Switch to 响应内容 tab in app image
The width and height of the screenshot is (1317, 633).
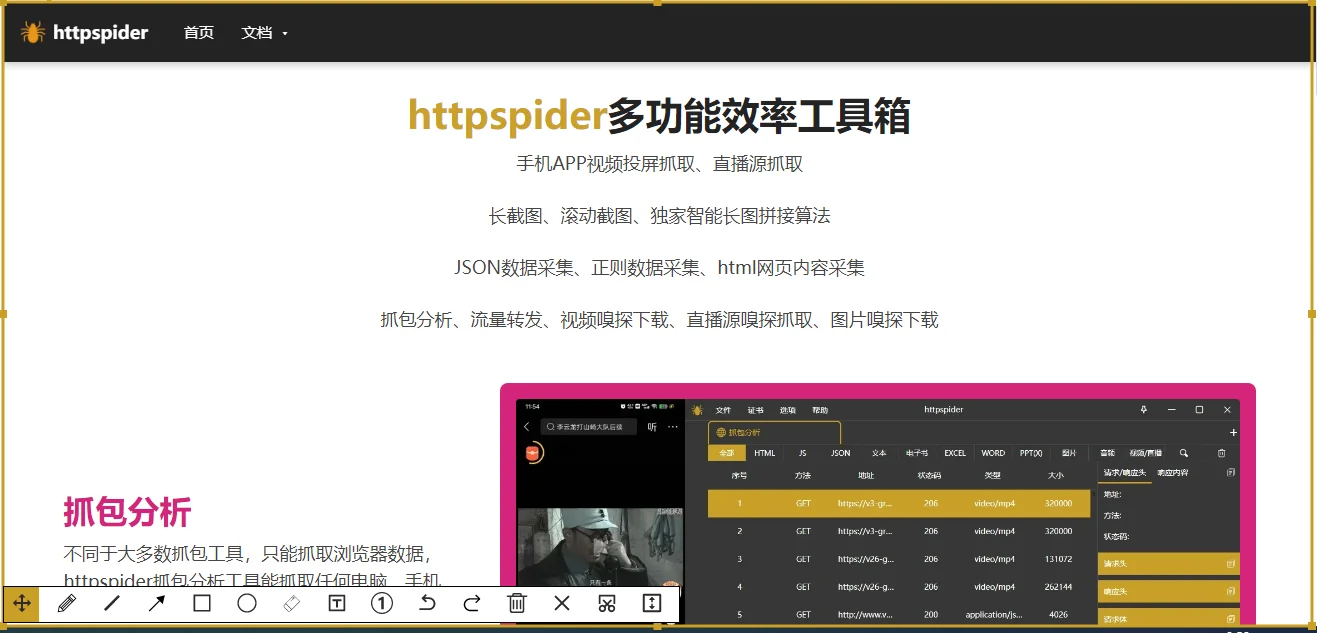(1173, 472)
